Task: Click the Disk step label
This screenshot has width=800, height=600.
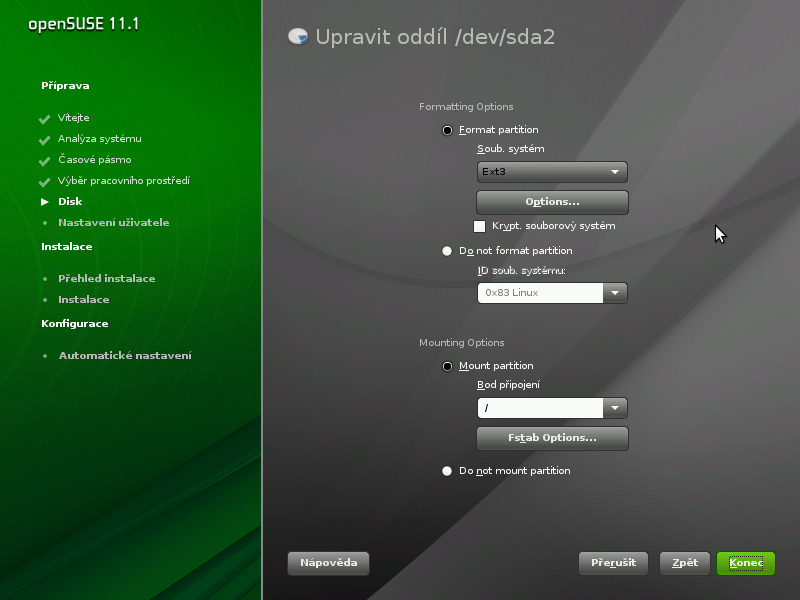Action: 70,202
